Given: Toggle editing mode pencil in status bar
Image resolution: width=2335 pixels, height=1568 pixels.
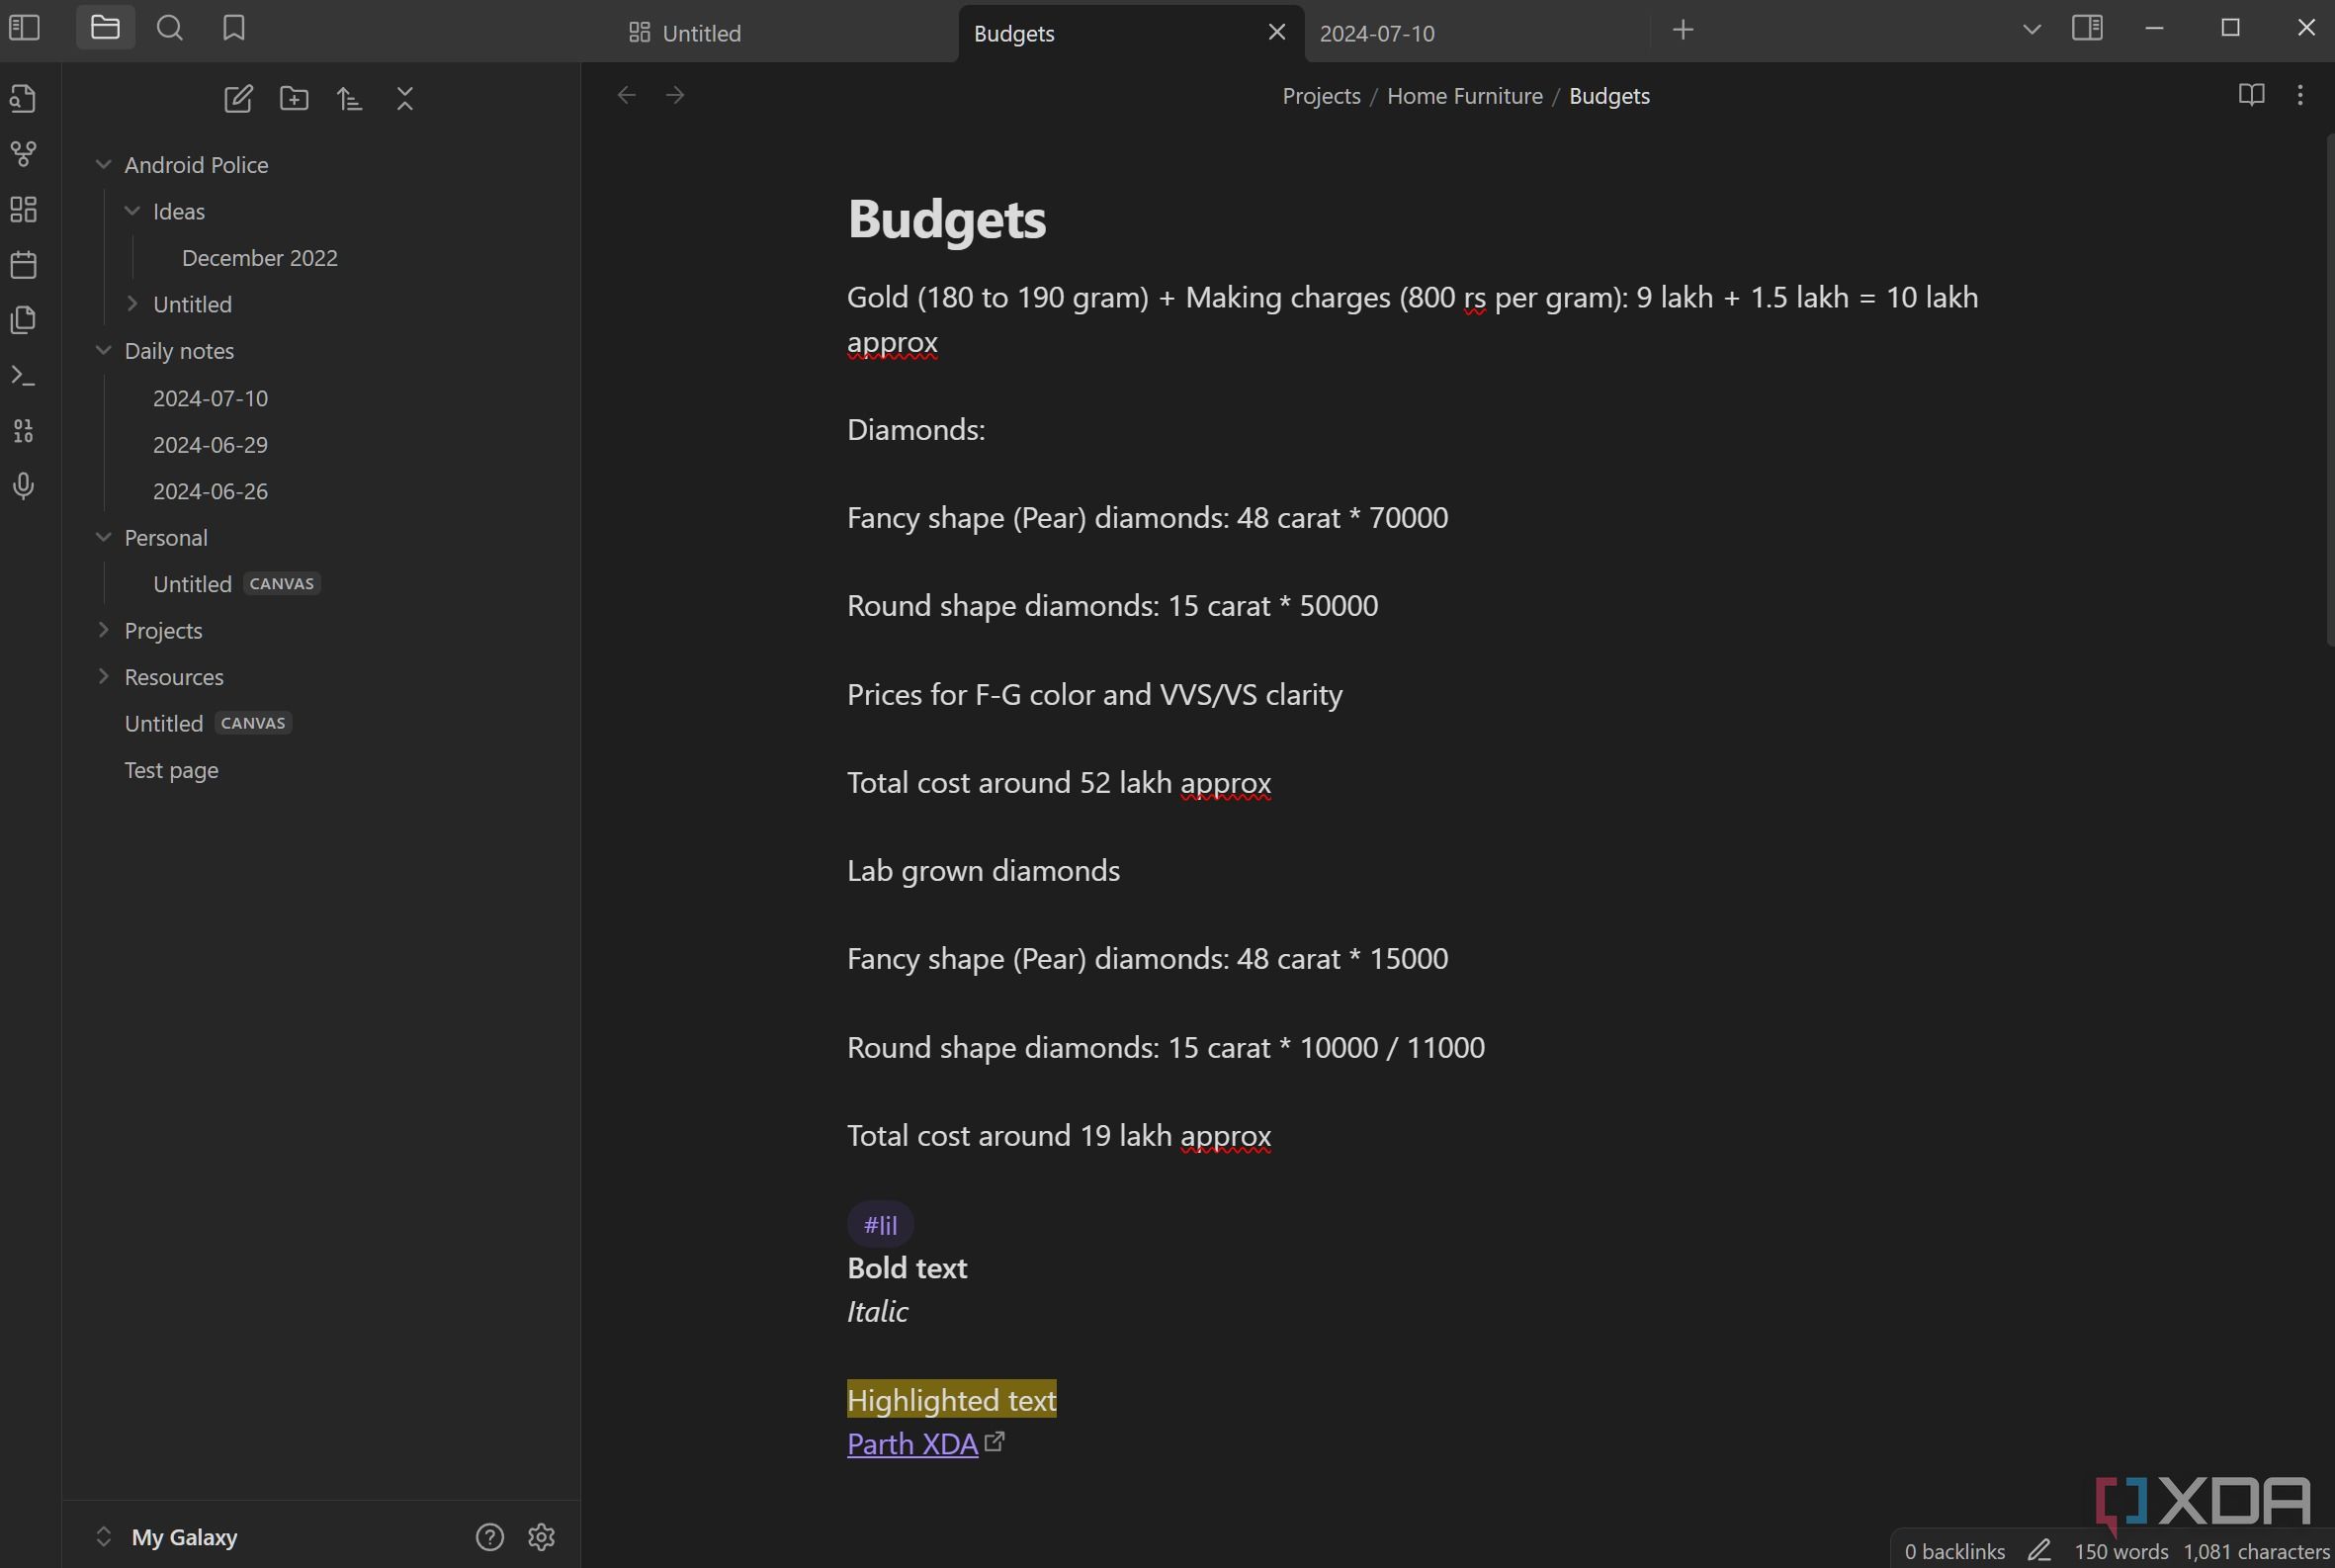Looking at the screenshot, I should click(2039, 1551).
